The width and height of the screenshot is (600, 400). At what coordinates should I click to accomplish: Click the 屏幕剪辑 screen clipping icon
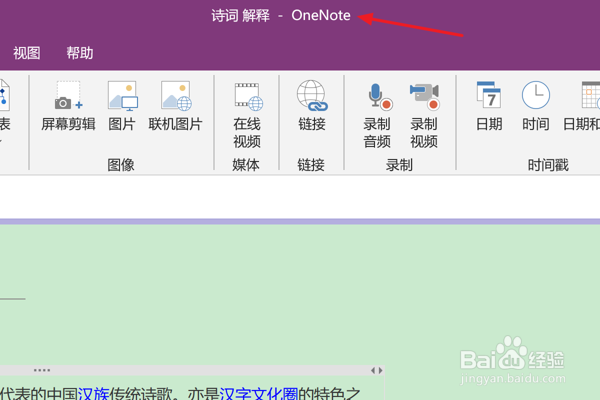(x=68, y=95)
